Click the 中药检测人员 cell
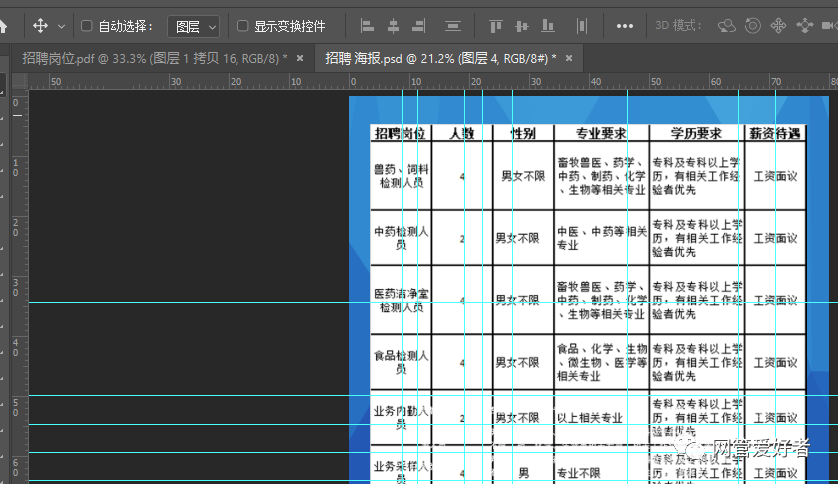Image resolution: width=838 pixels, height=484 pixels. coord(401,238)
